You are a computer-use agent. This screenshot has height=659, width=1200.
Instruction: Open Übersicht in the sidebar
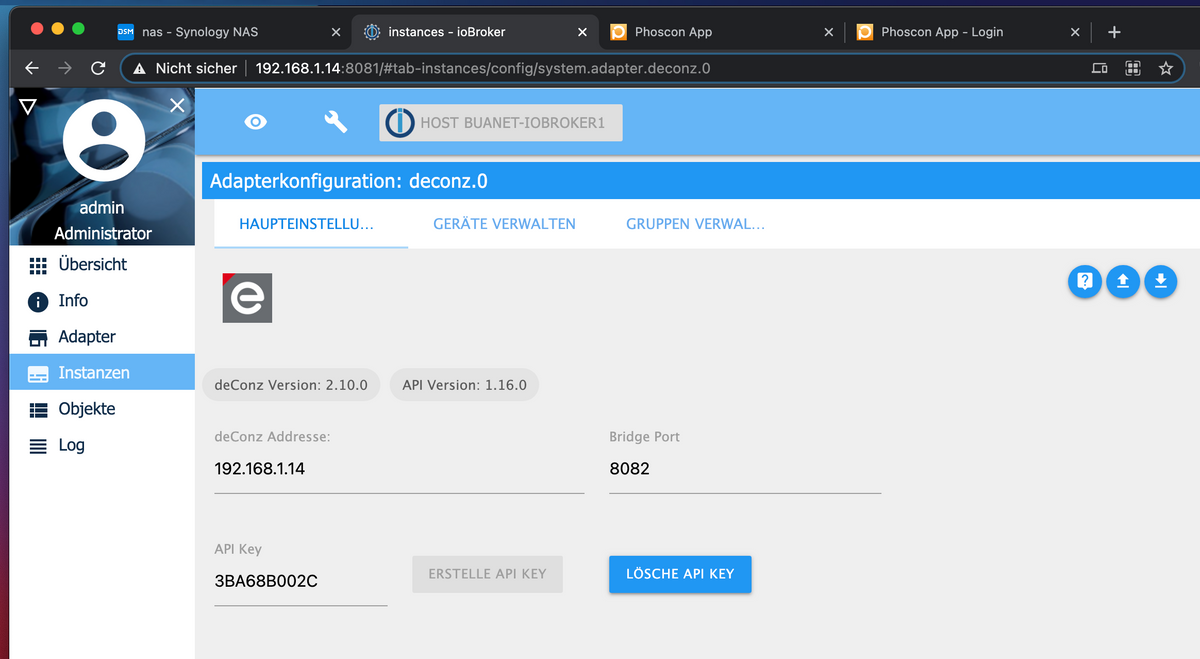(102, 265)
